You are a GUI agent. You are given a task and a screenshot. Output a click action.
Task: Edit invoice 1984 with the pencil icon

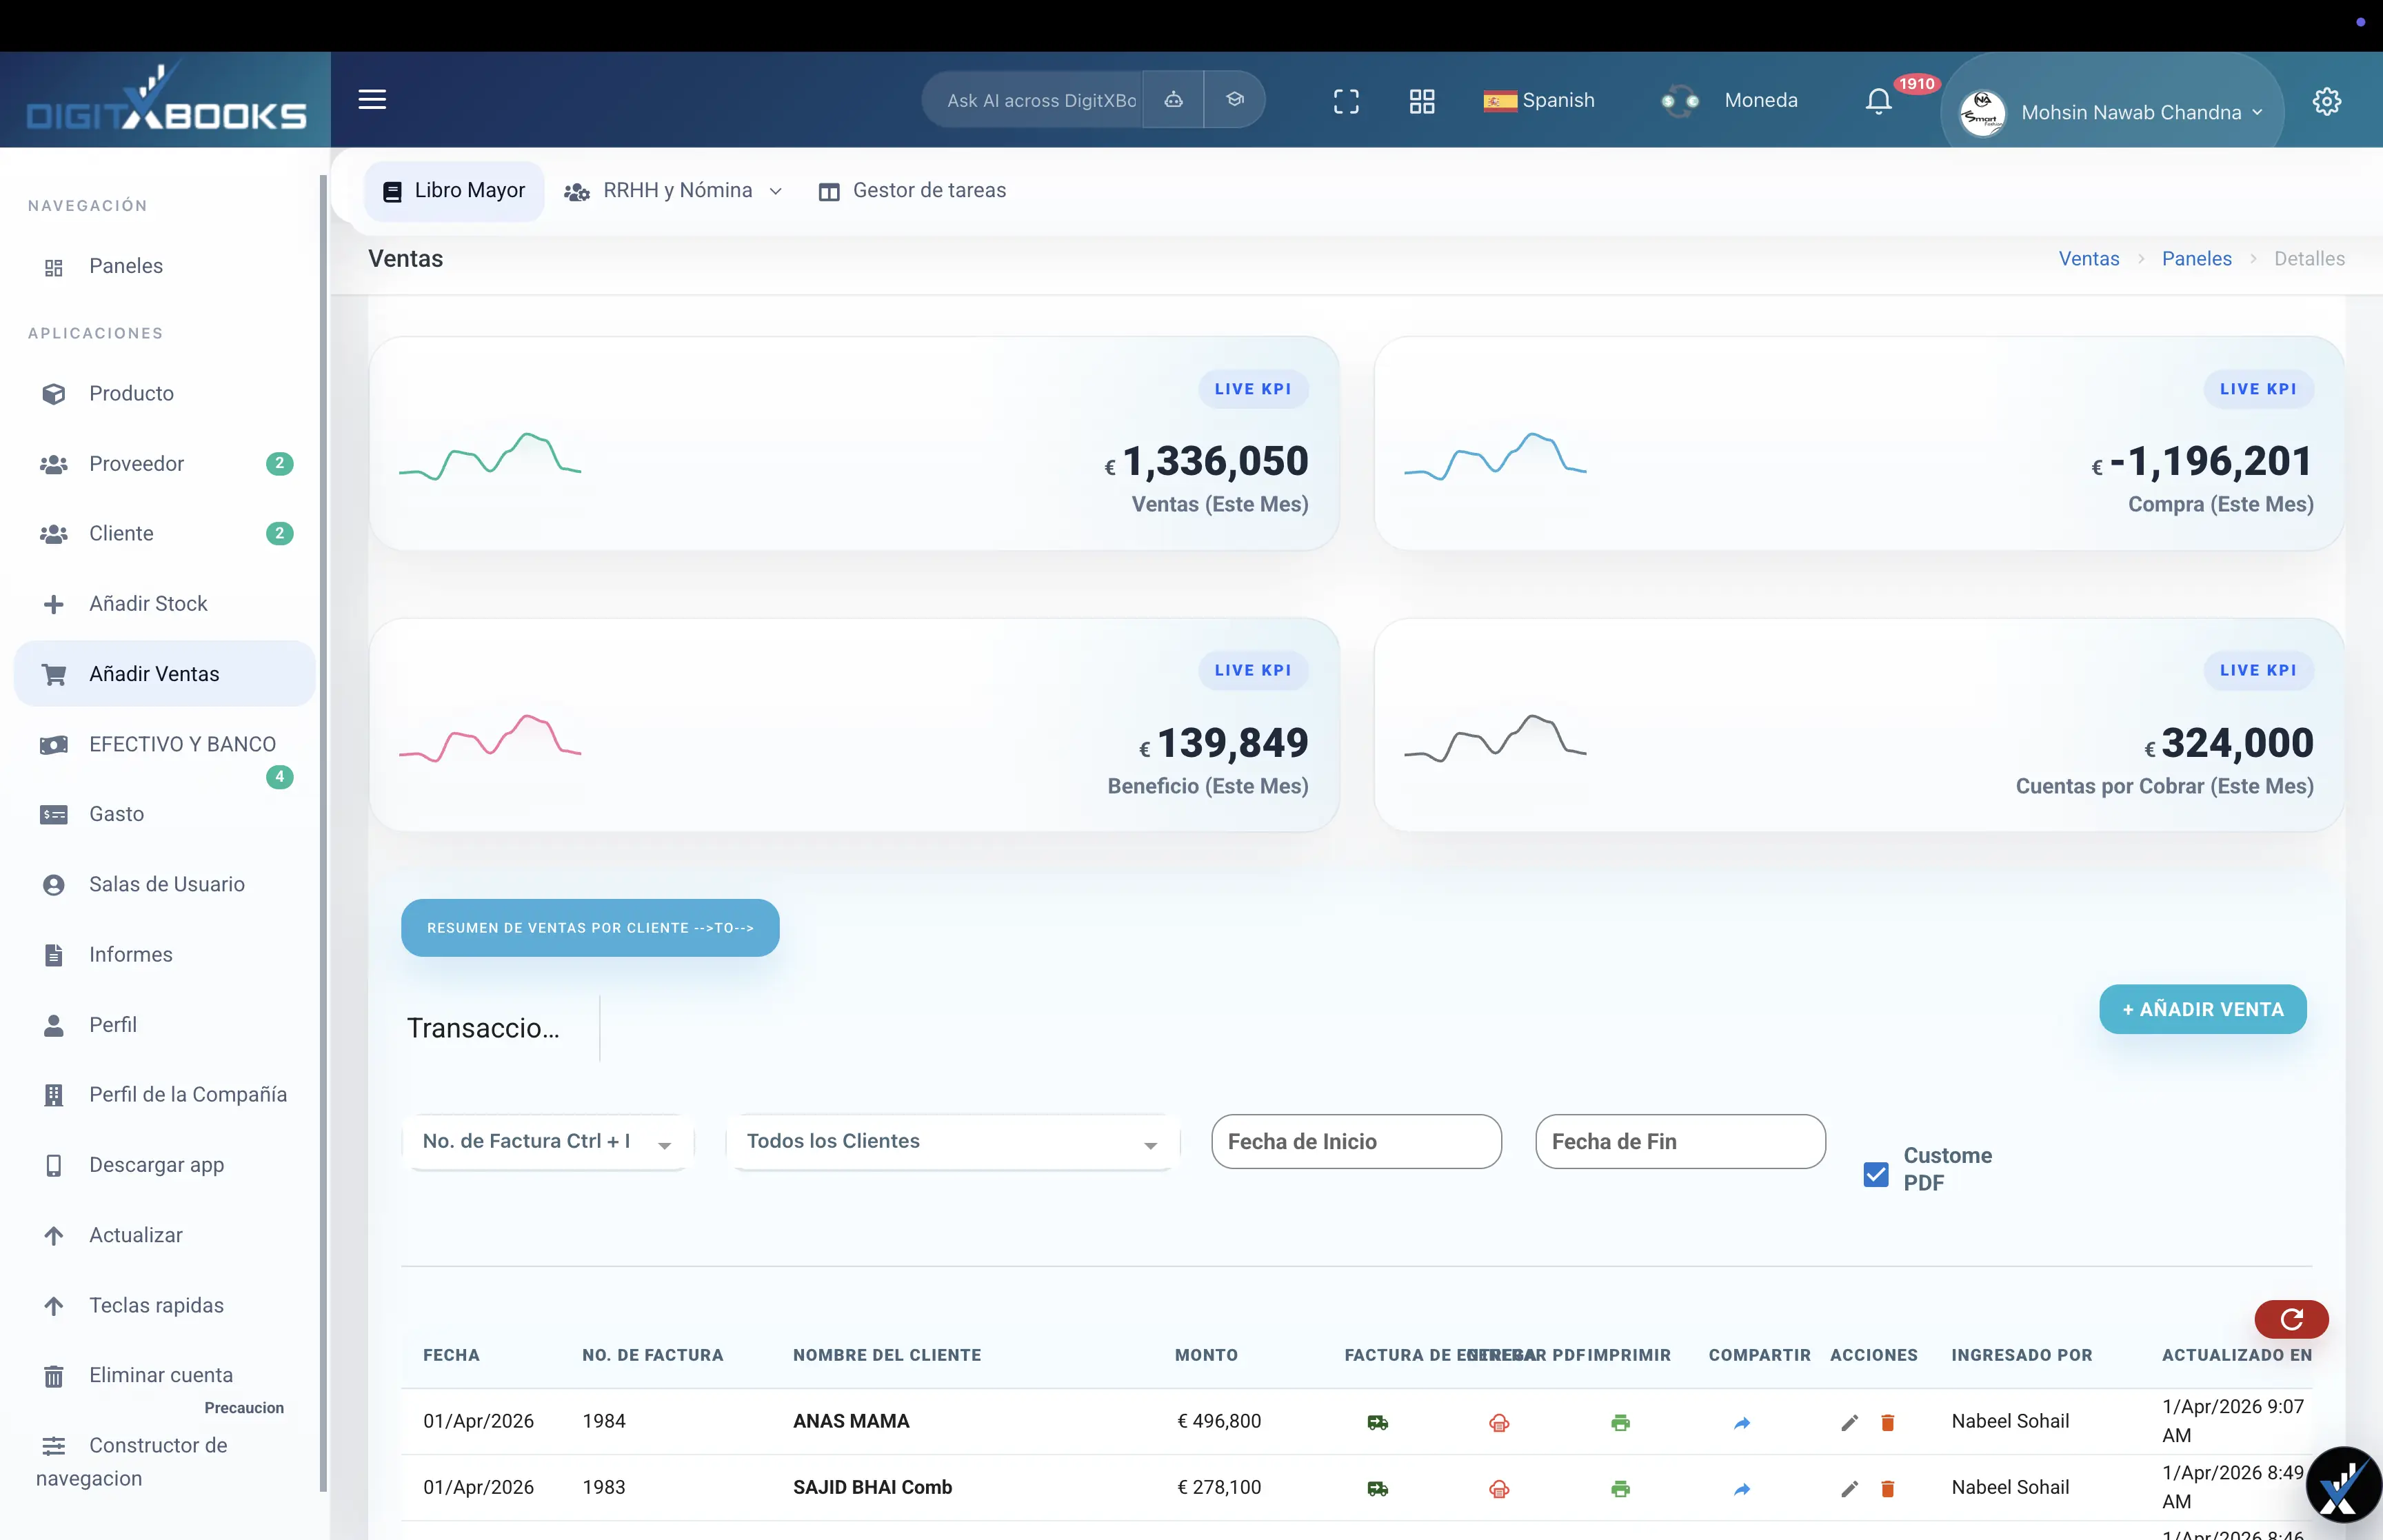[x=1849, y=1422]
